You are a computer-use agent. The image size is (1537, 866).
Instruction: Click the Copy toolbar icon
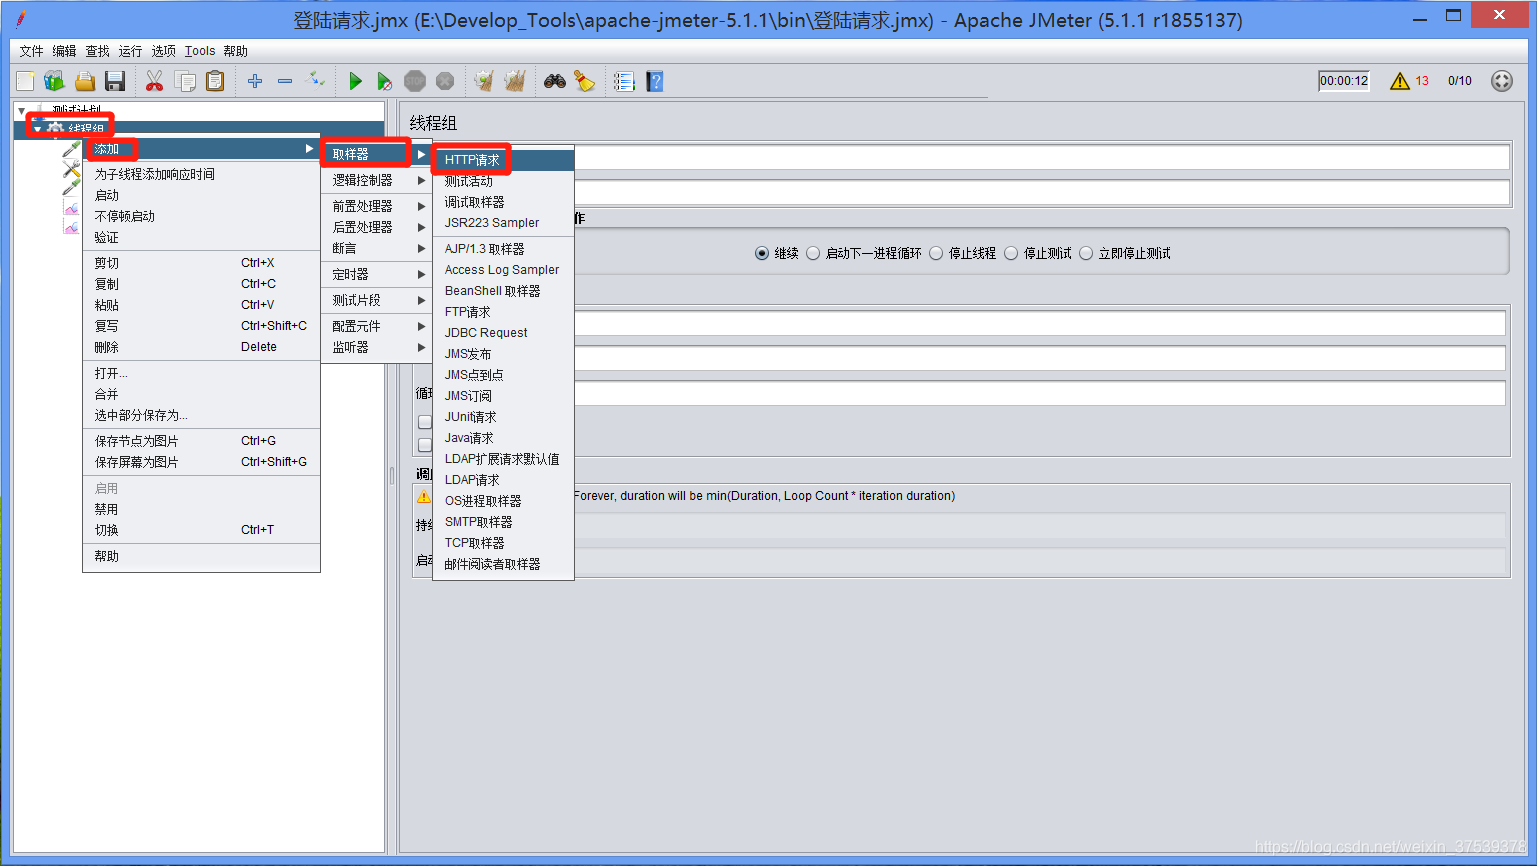[x=185, y=81]
